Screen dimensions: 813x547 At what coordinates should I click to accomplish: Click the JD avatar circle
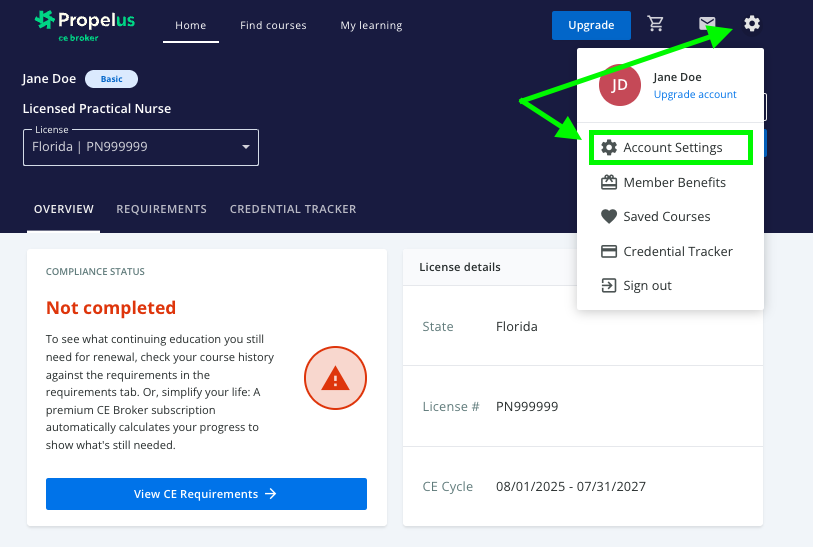click(x=619, y=85)
